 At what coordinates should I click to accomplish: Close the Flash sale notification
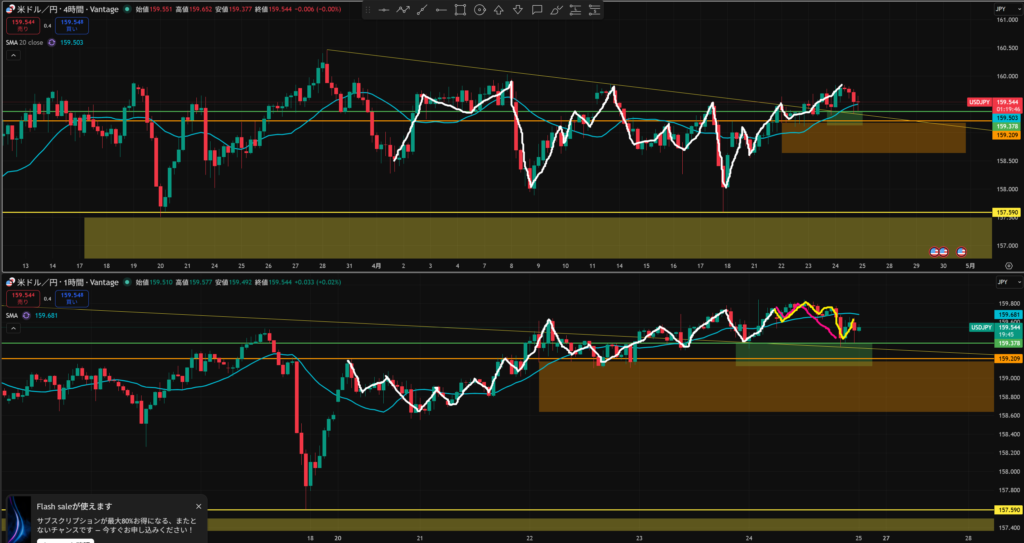coord(198,506)
